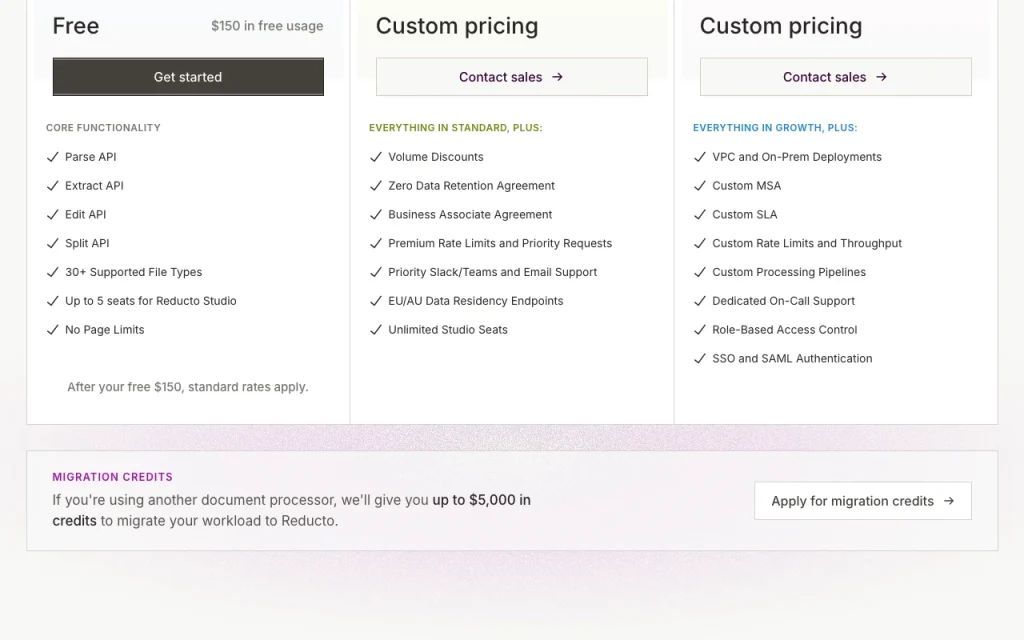Select the 'Extract API' feature text
This screenshot has height=640, width=1024.
(x=94, y=185)
